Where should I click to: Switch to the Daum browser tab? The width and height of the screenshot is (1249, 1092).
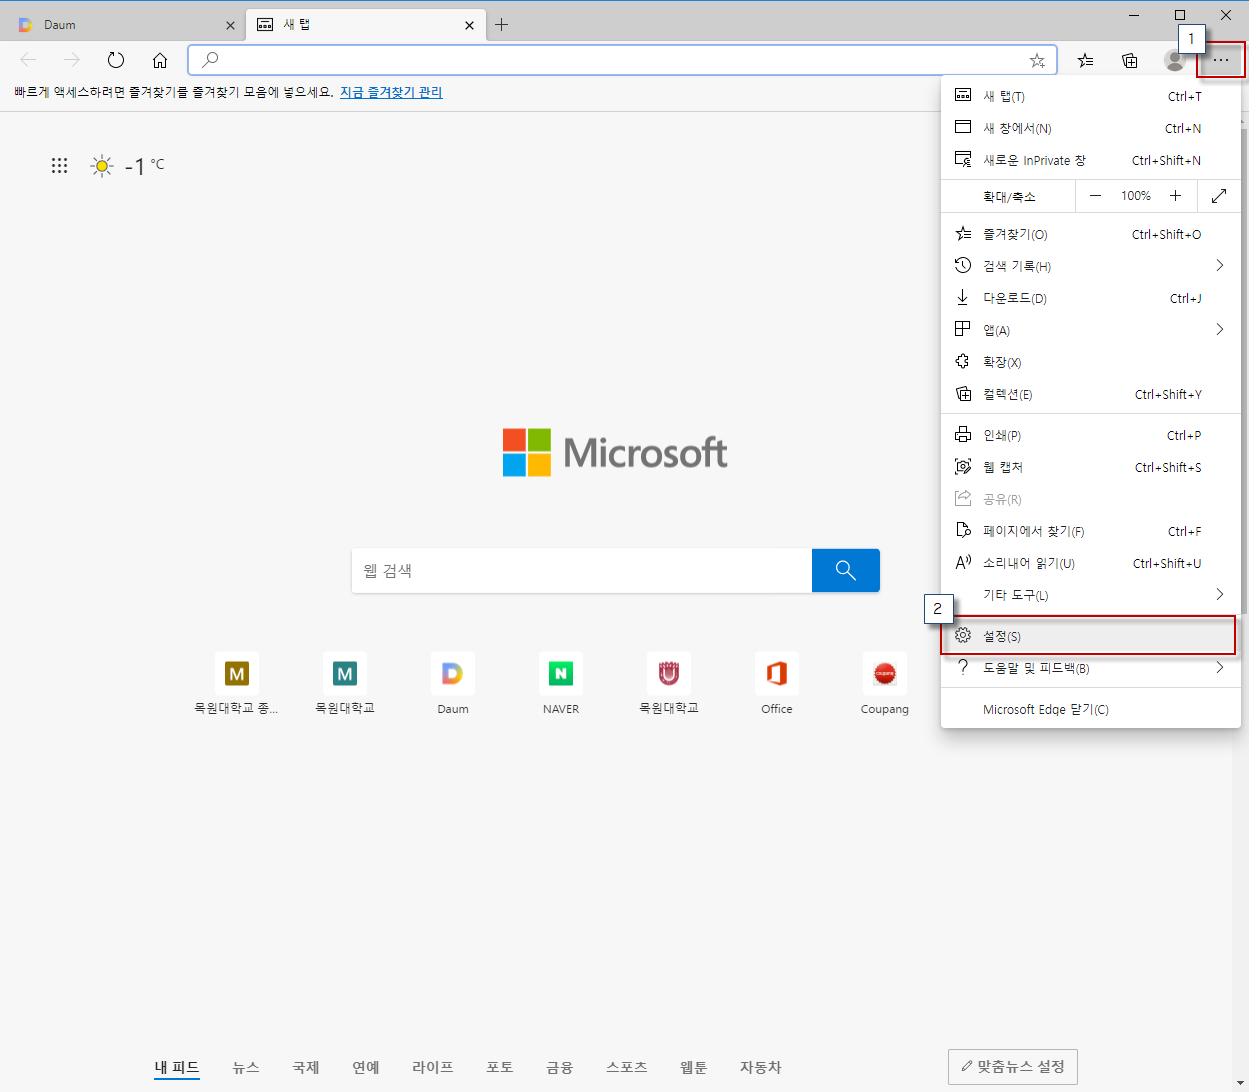pyautogui.click(x=120, y=25)
